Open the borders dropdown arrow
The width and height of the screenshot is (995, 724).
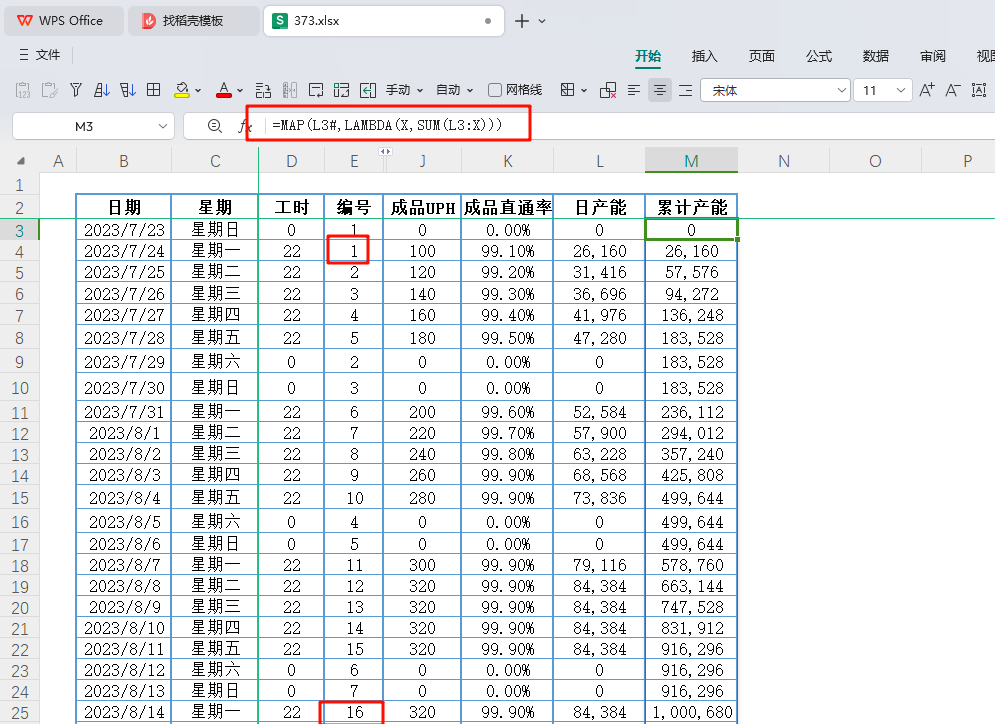pyautogui.click(x=584, y=91)
